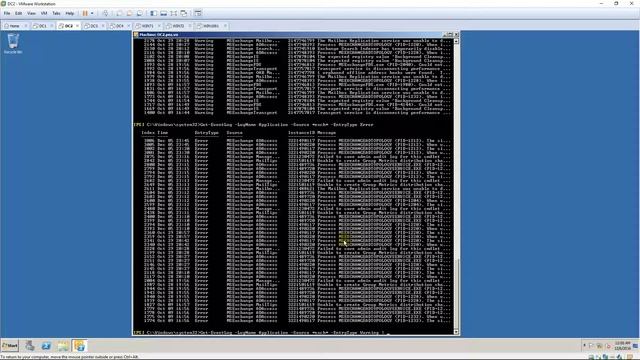Open the Help menu
The height and width of the screenshot is (360, 640).
(70, 13)
